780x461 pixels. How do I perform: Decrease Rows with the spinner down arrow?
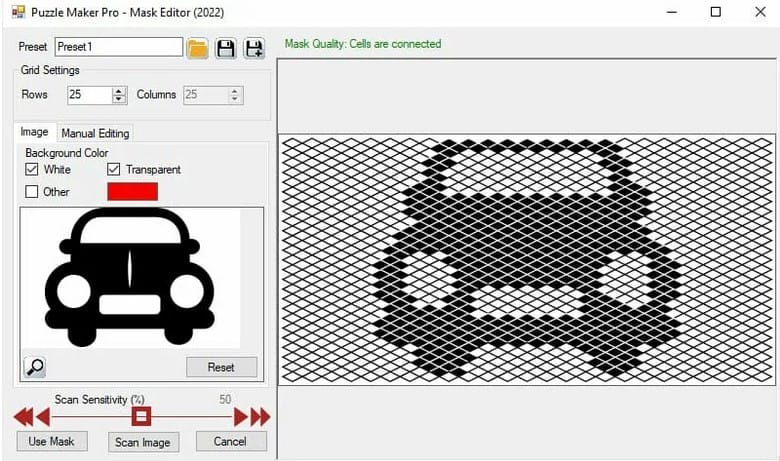click(119, 100)
